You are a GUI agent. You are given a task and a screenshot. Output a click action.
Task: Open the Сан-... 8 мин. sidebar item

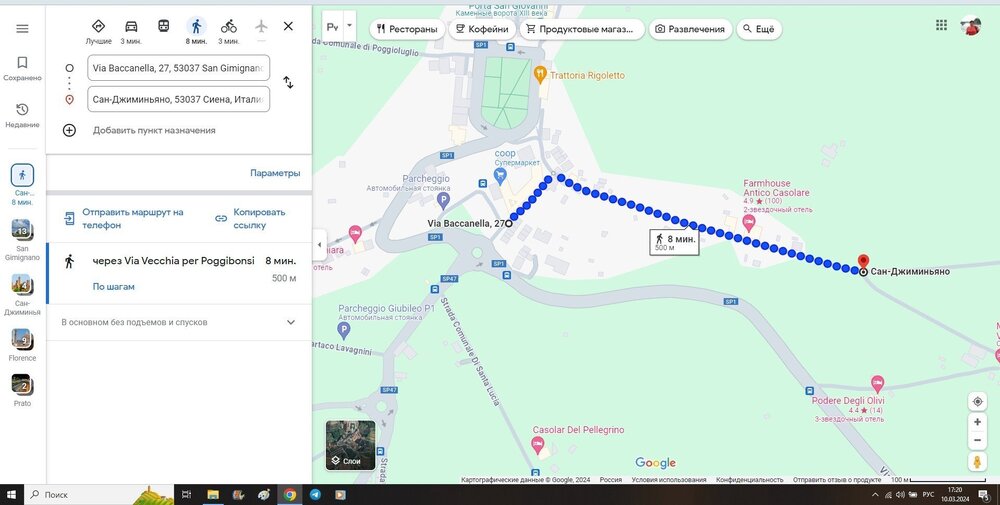click(22, 185)
